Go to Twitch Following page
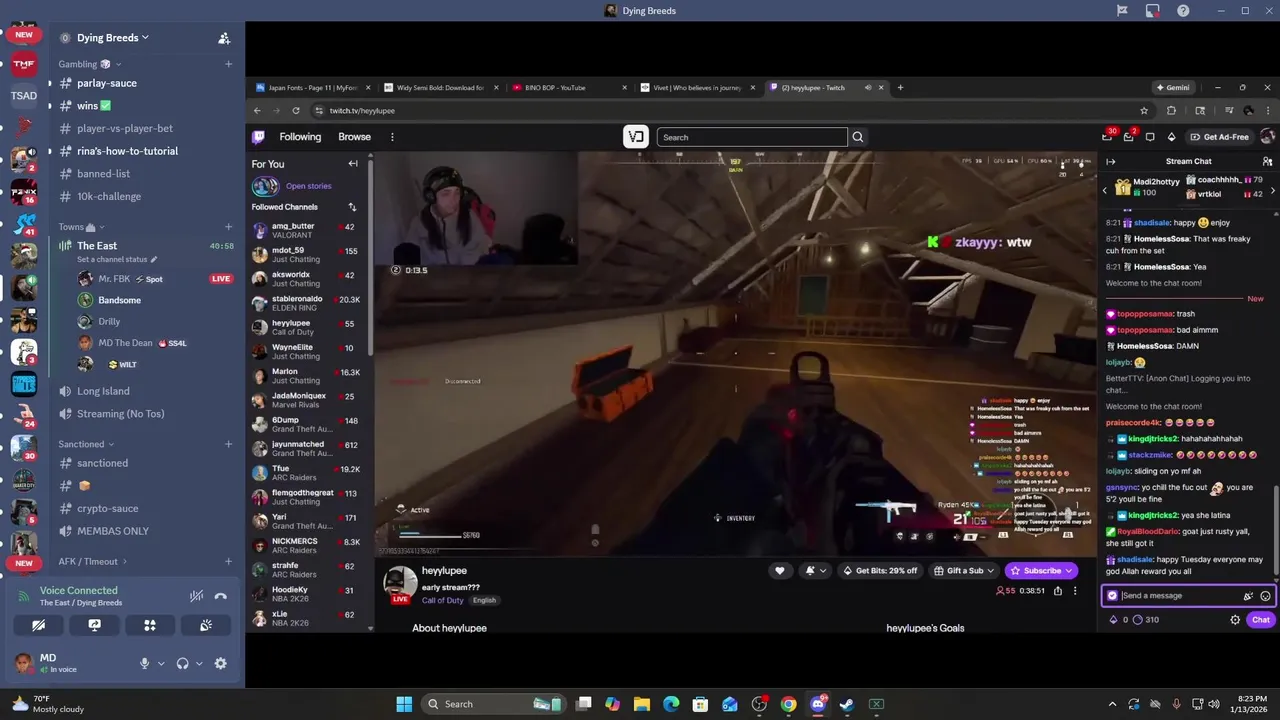The image size is (1280, 720). [x=300, y=137]
